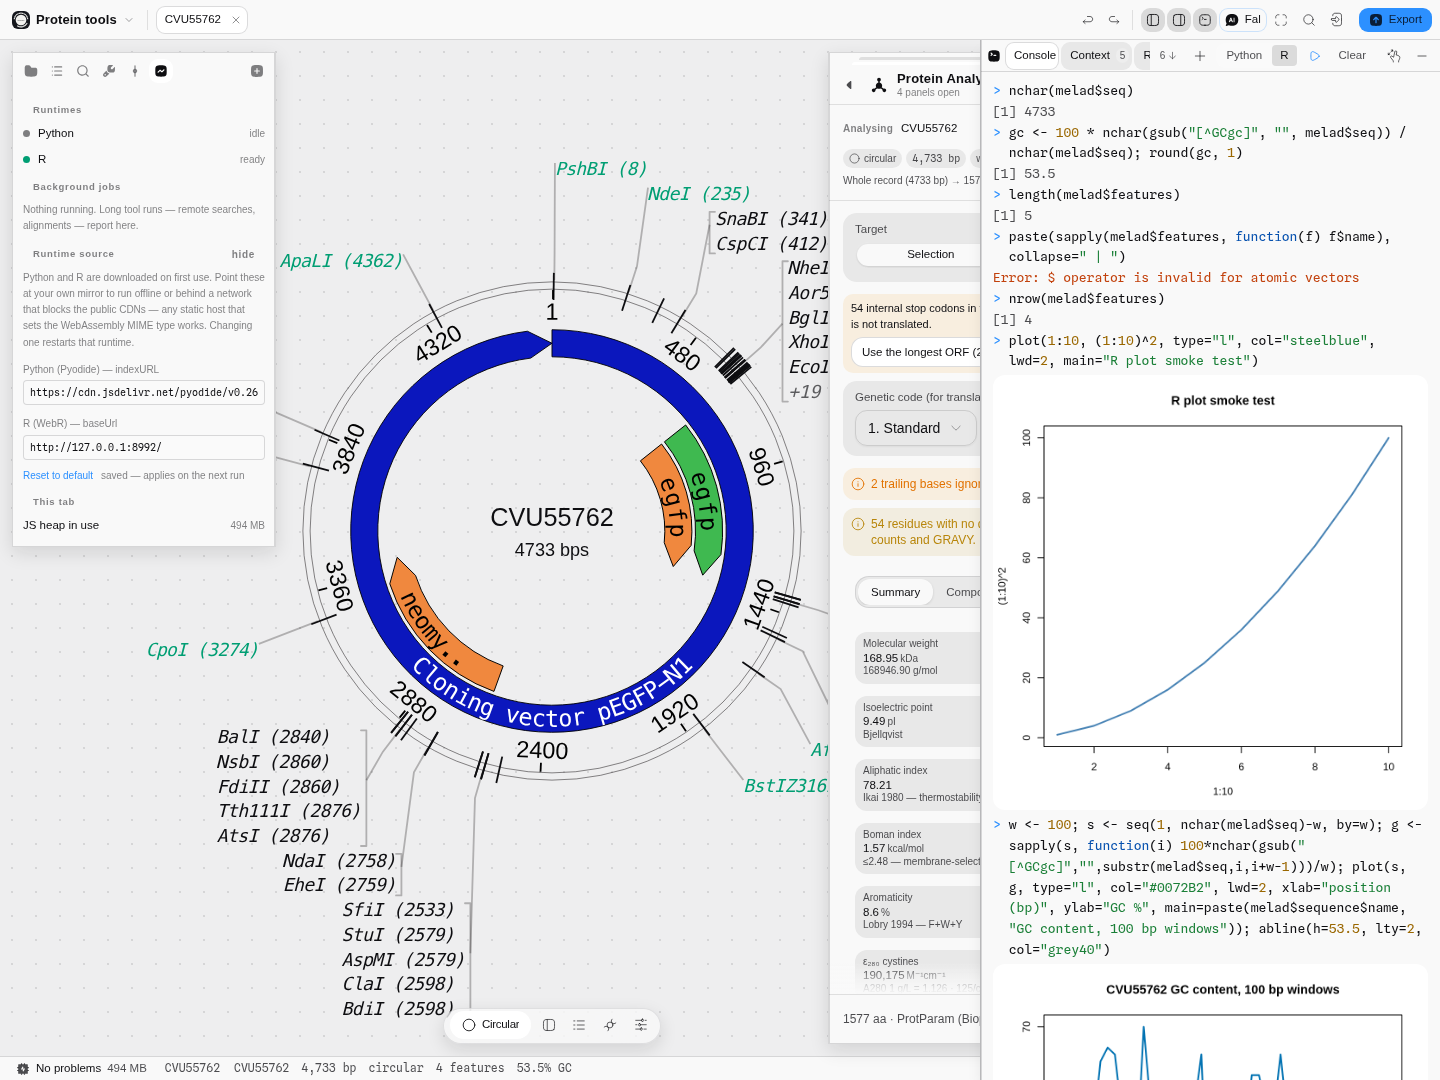This screenshot has height=1080, width=1440.
Task: Switch to the Context tab
Action: coord(1098,56)
